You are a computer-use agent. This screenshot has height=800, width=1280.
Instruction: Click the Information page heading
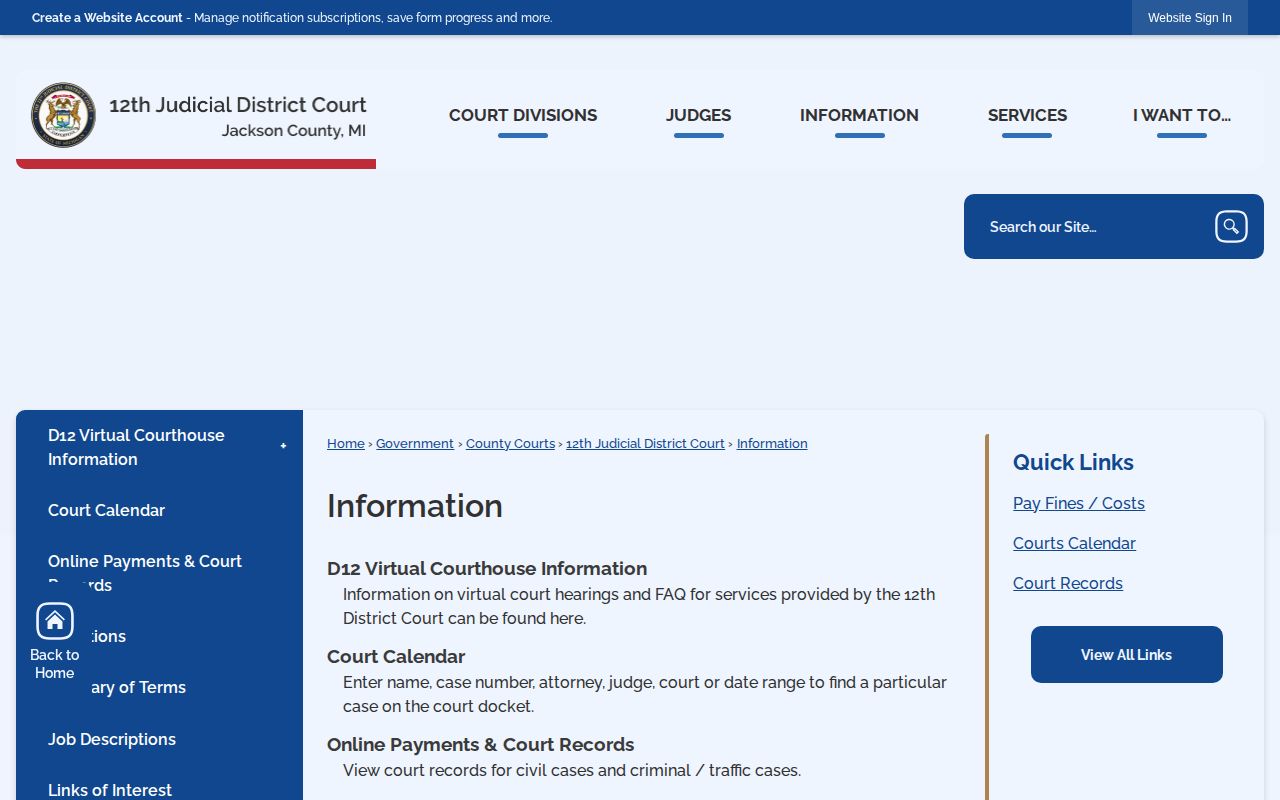(x=415, y=506)
